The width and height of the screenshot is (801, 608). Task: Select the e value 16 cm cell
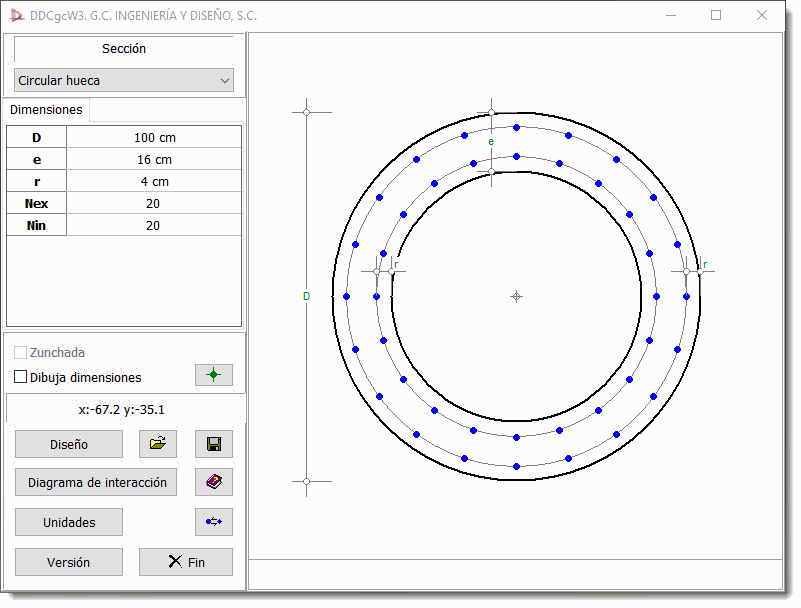154,159
